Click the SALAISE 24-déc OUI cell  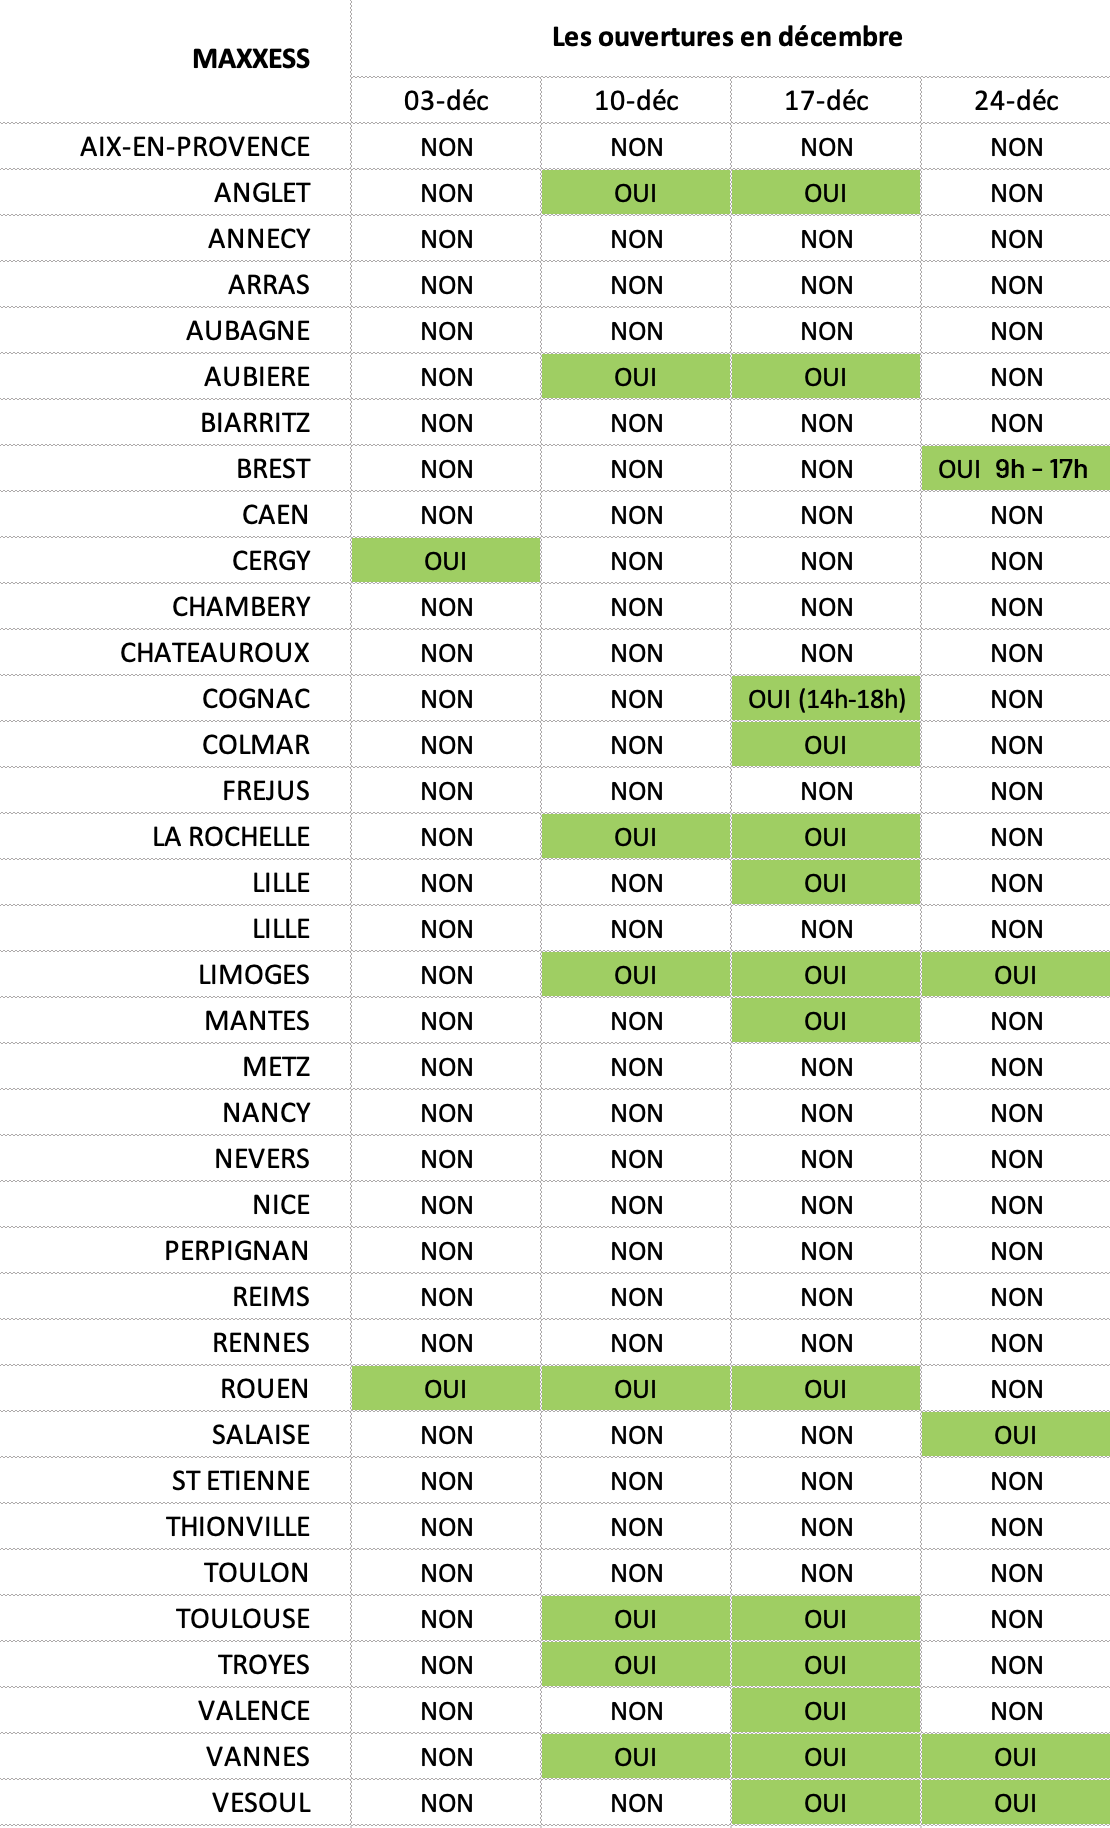click(x=1016, y=1434)
